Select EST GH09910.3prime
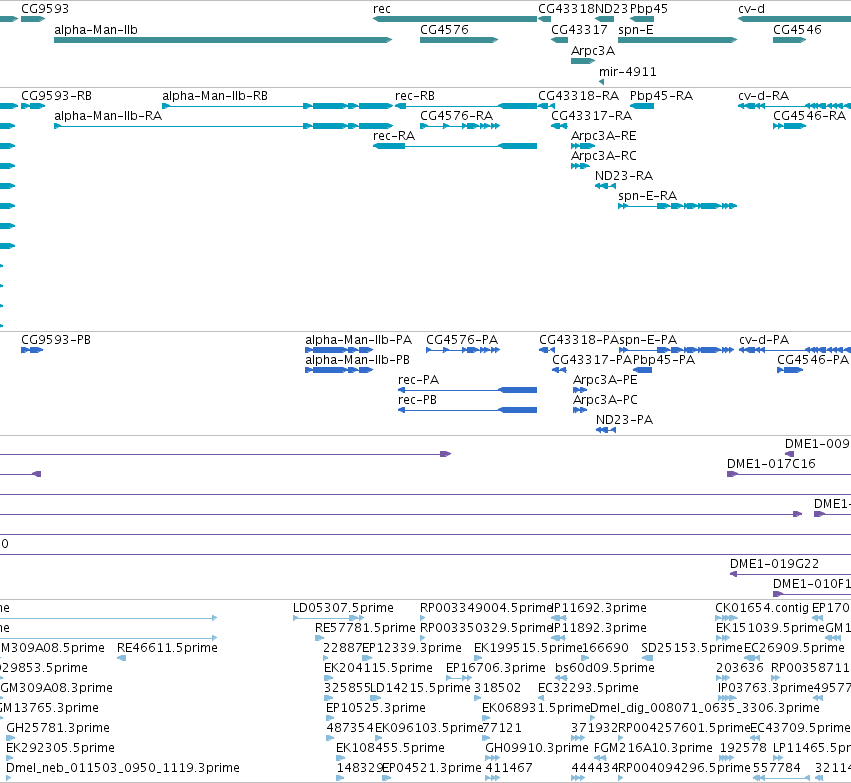 pyautogui.click(x=537, y=748)
